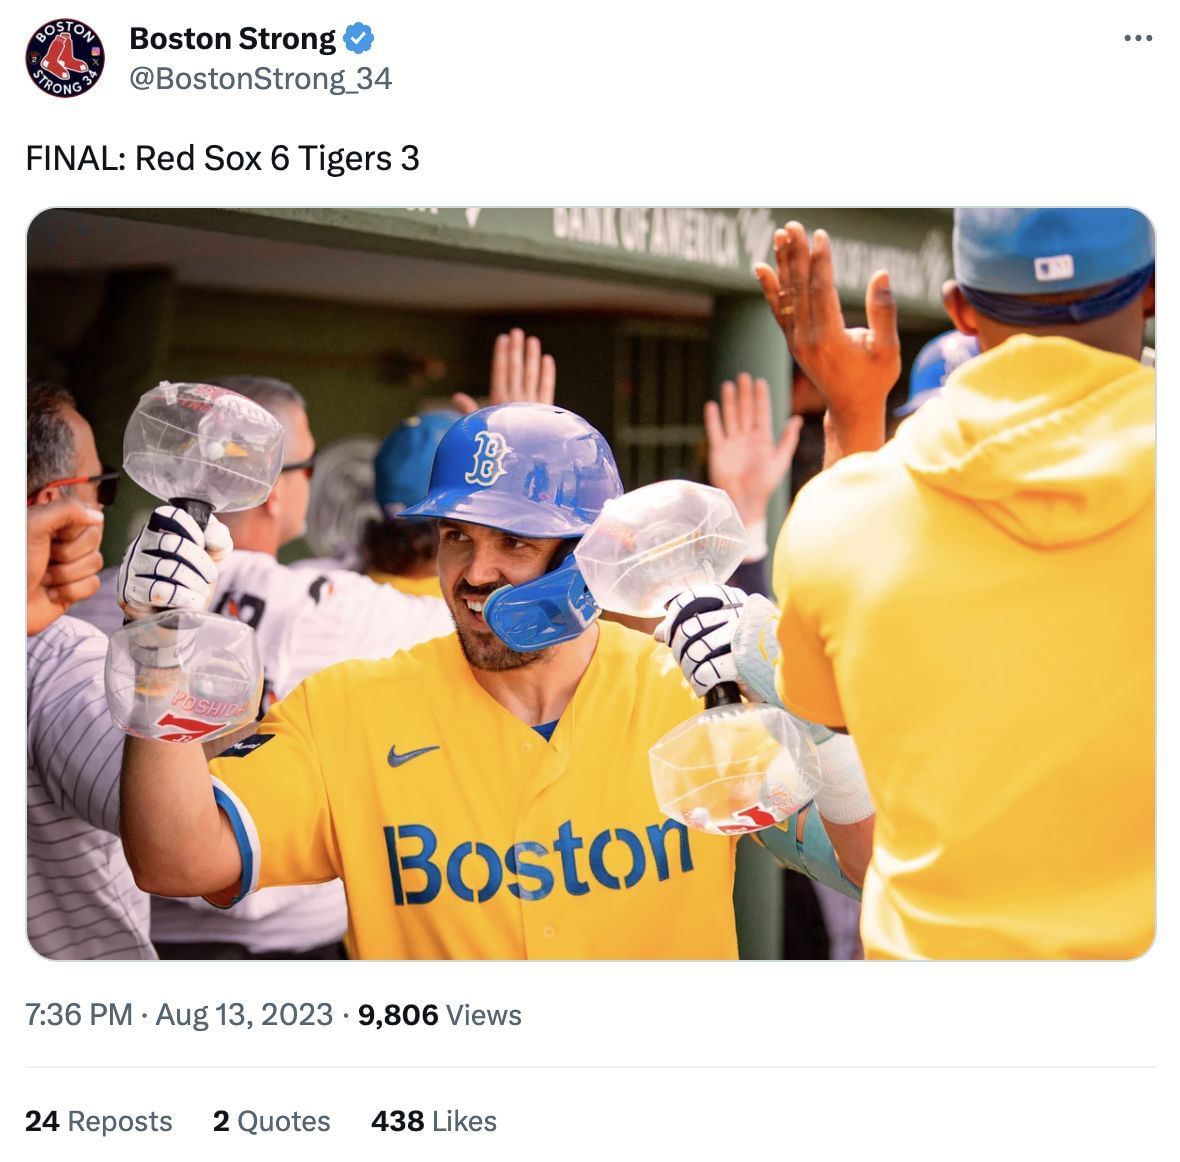Click the blue verified checkmark badge
This screenshot has height=1162, width=1180.
tap(359, 39)
